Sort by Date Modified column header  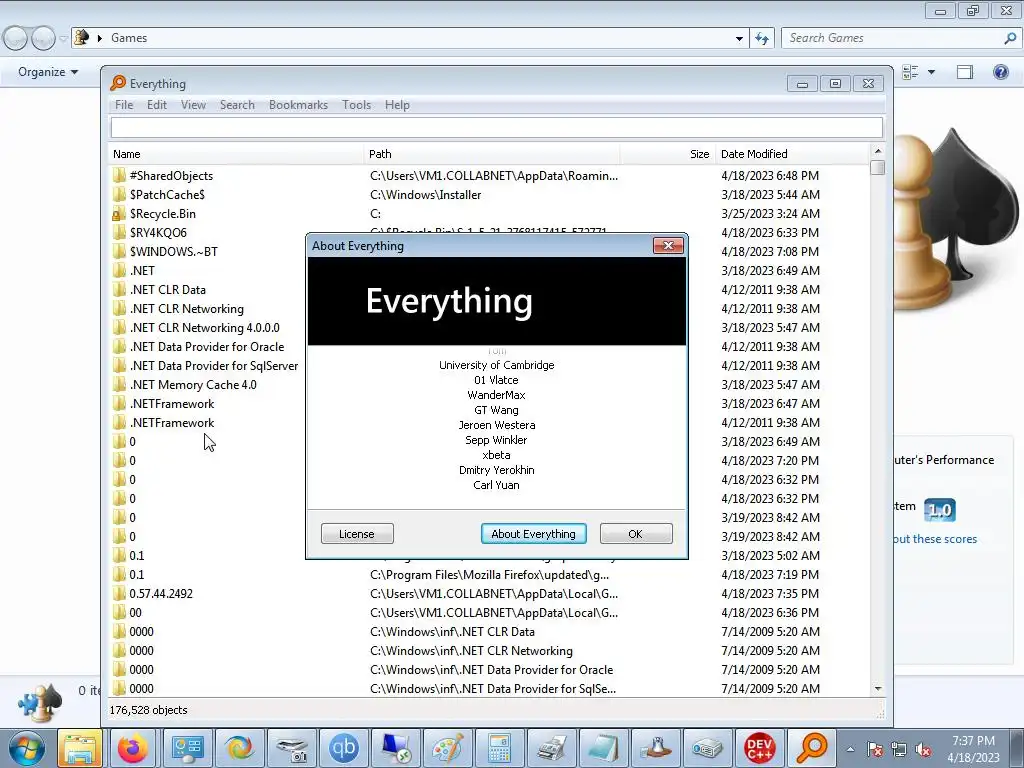click(792, 154)
